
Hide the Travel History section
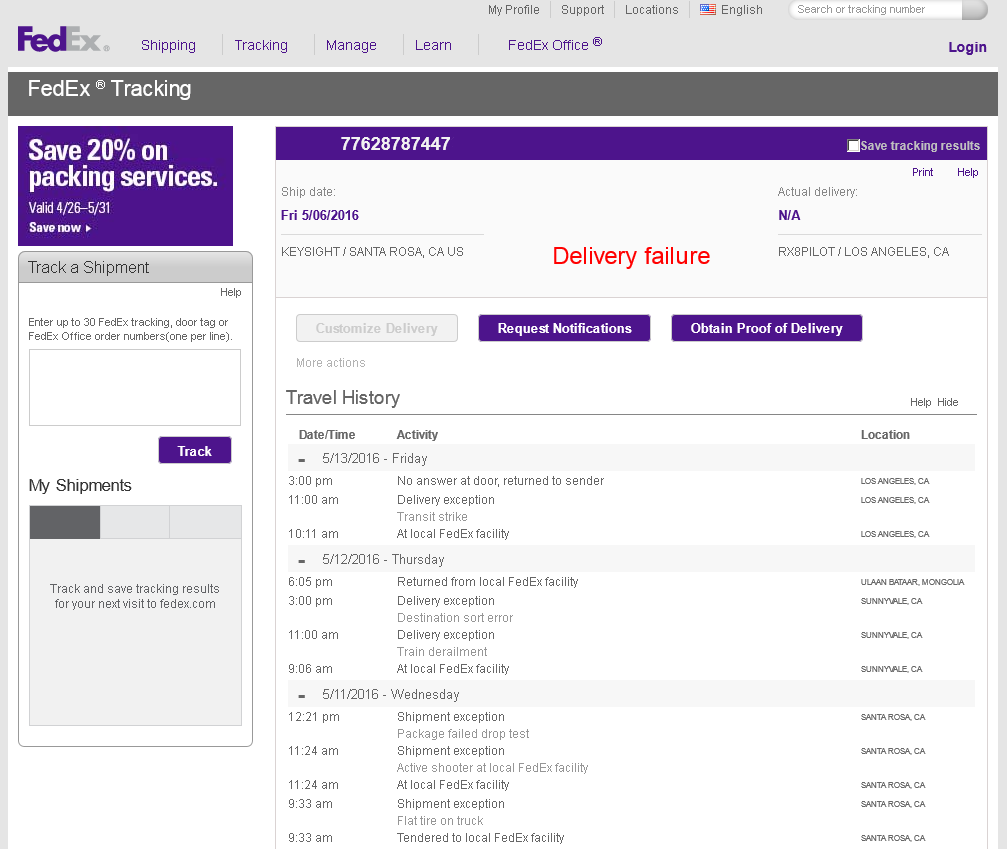click(x=947, y=402)
